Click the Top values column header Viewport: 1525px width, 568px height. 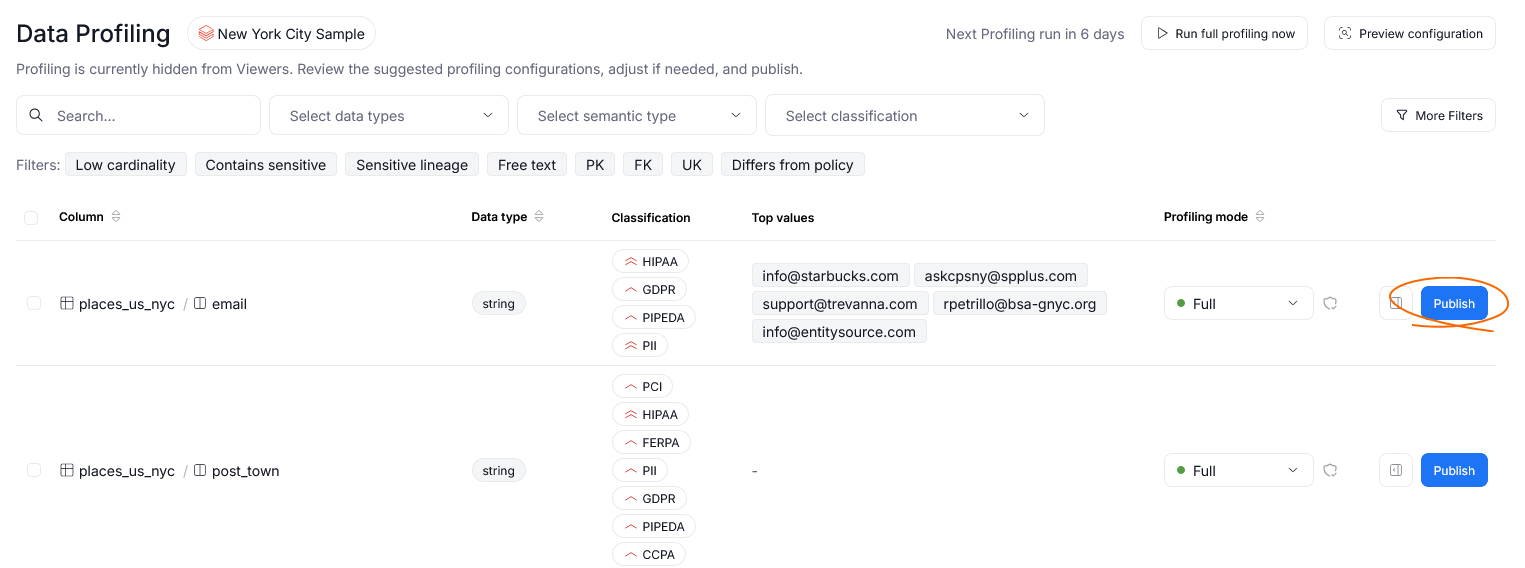pyautogui.click(x=783, y=217)
